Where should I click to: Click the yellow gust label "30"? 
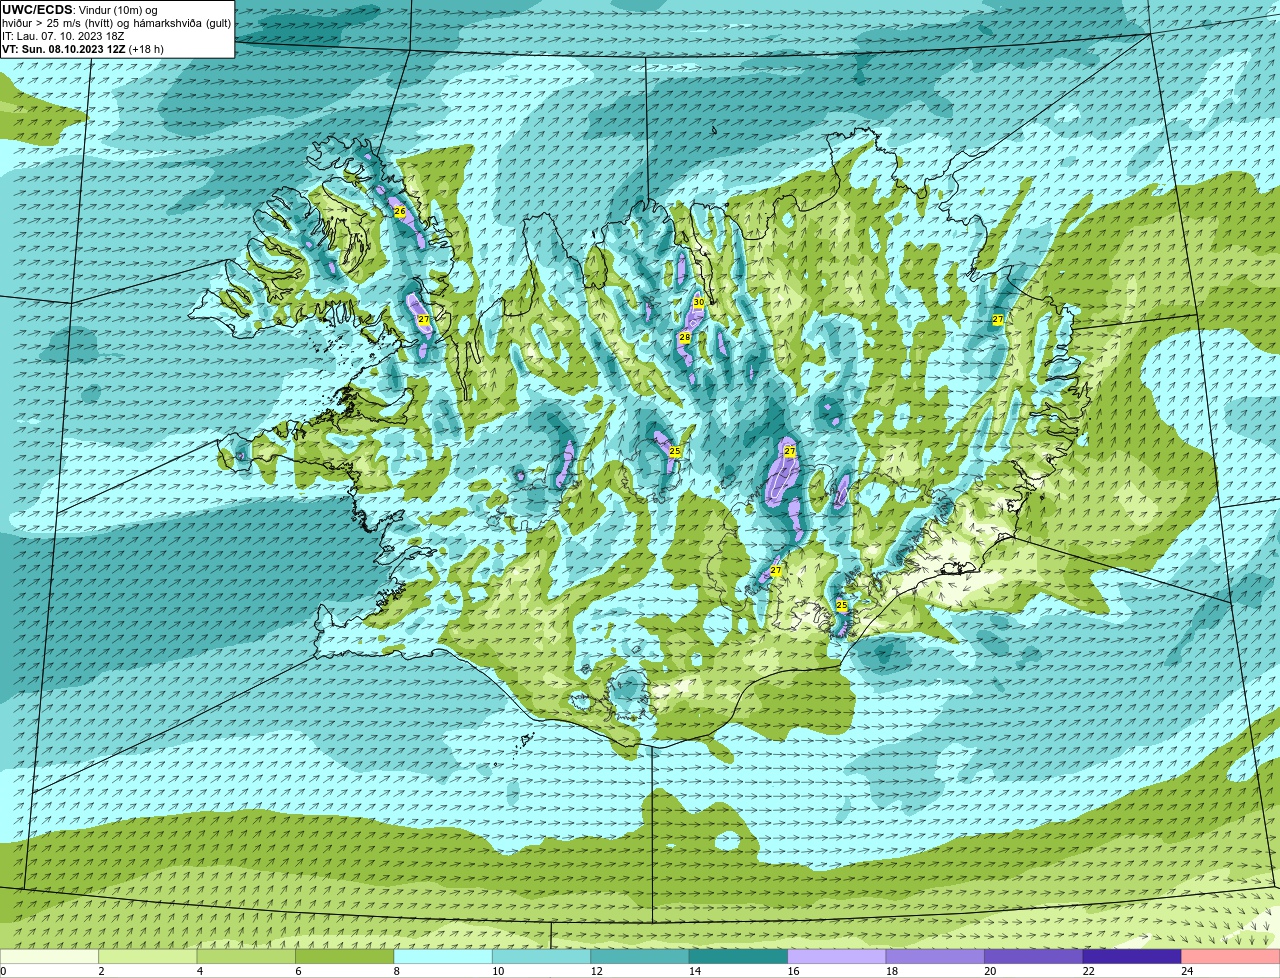[x=699, y=302]
